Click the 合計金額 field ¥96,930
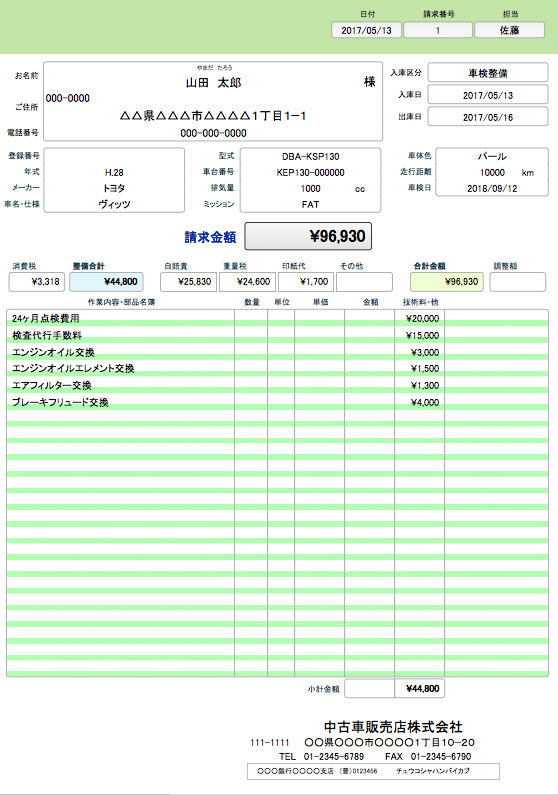The width and height of the screenshot is (558, 795). [447, 282]
